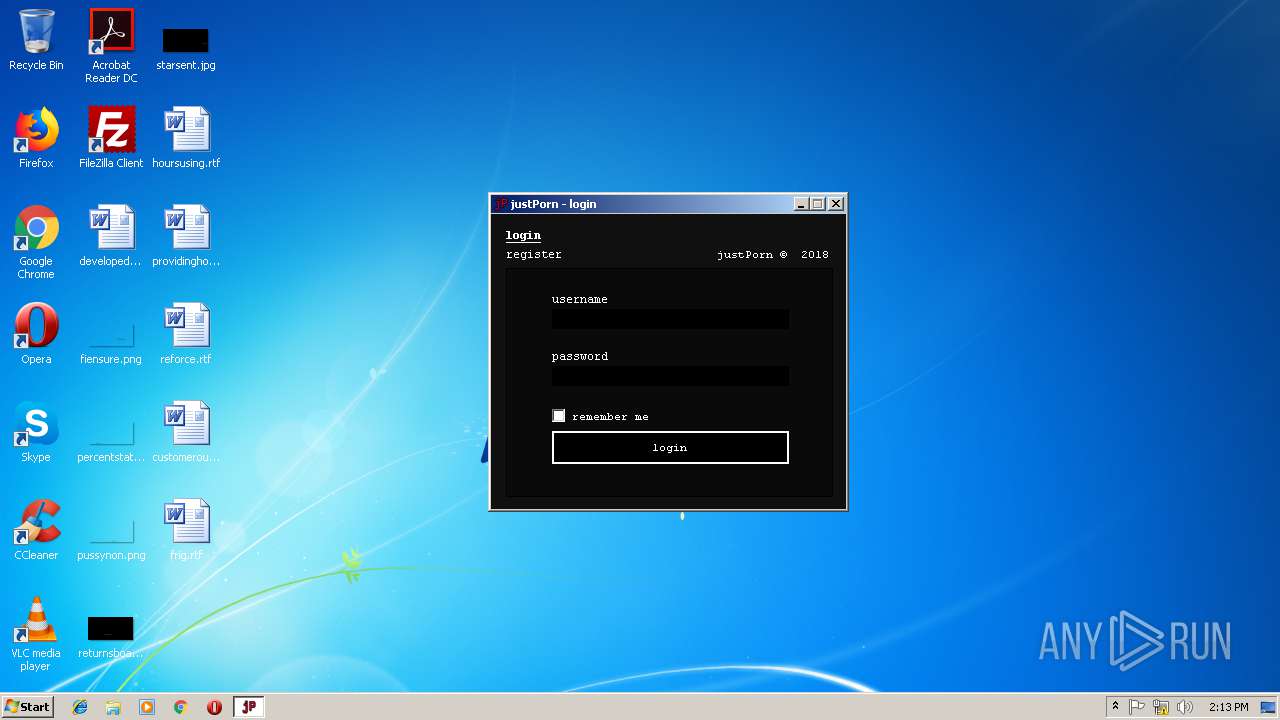Select the returnsboa... file on desktop
The image size is (1280, 720).
click(x=111, y=638)
